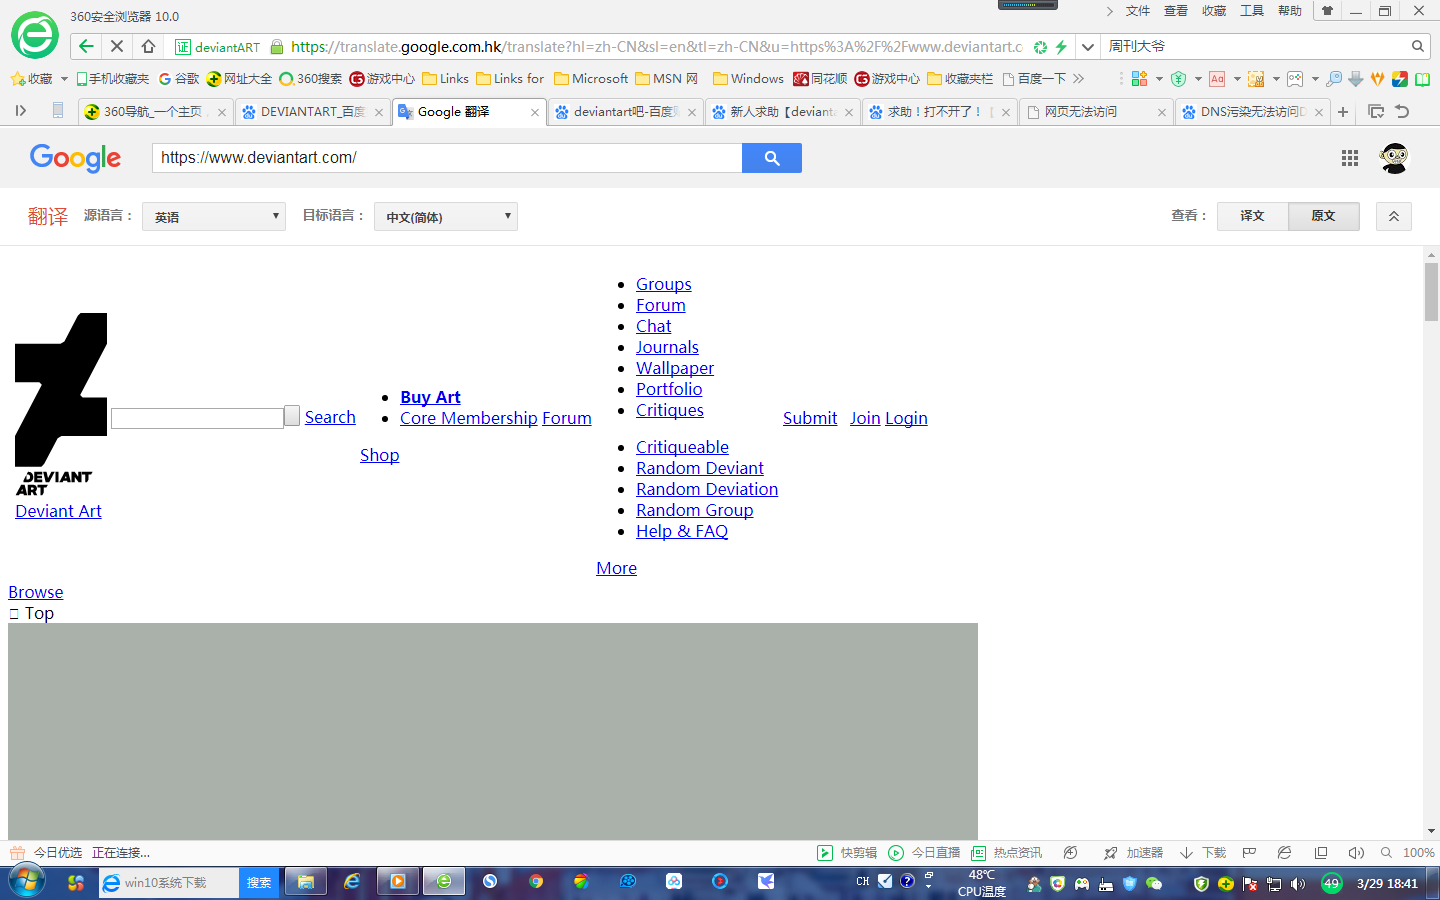Screen dimensions: 1440x900
Task: Open the 帮助 menu
Action: coord(1290,11)
